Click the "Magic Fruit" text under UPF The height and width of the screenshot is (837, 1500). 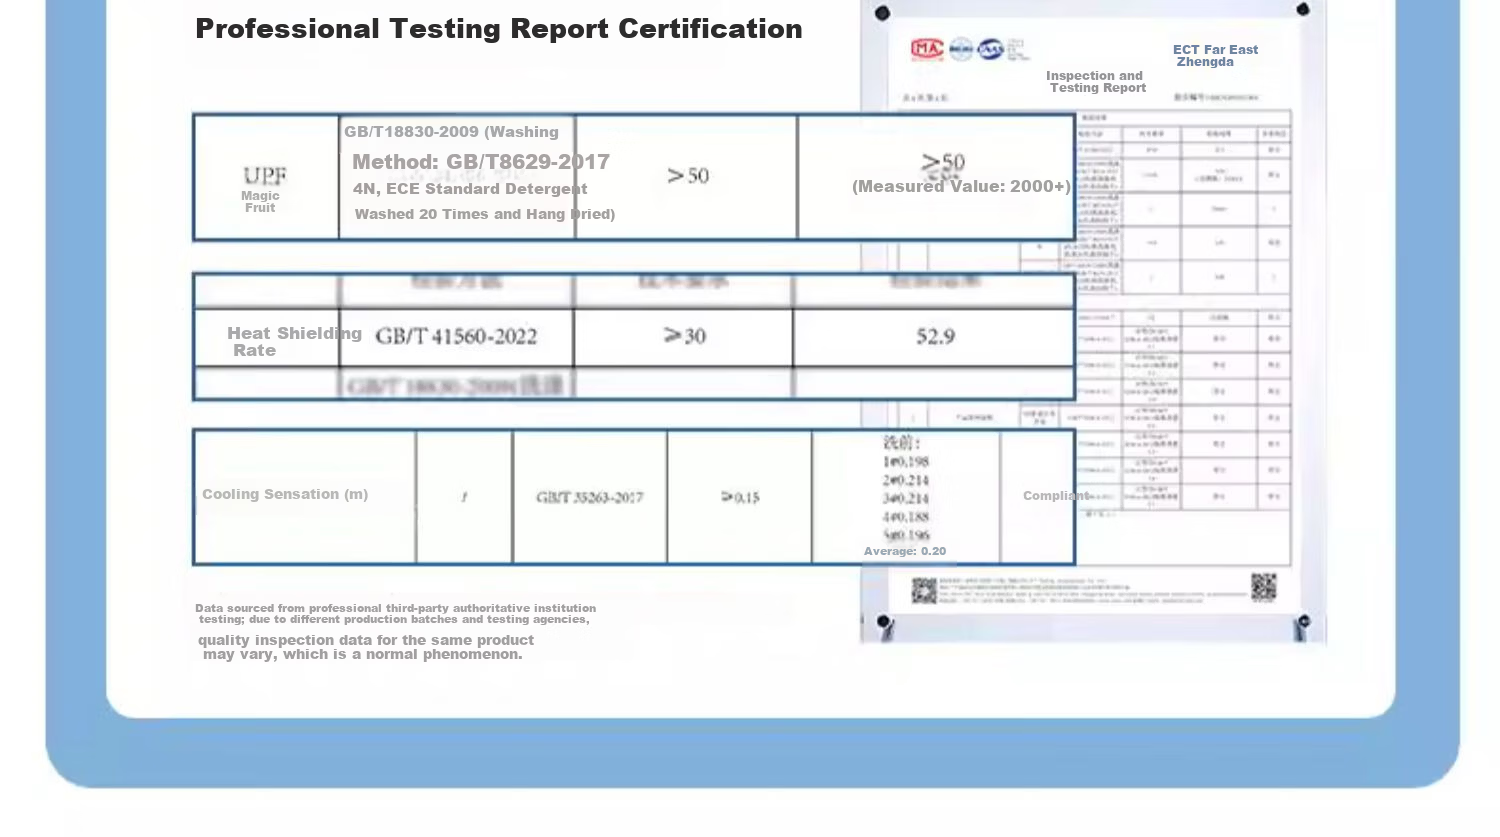[260, 202]
